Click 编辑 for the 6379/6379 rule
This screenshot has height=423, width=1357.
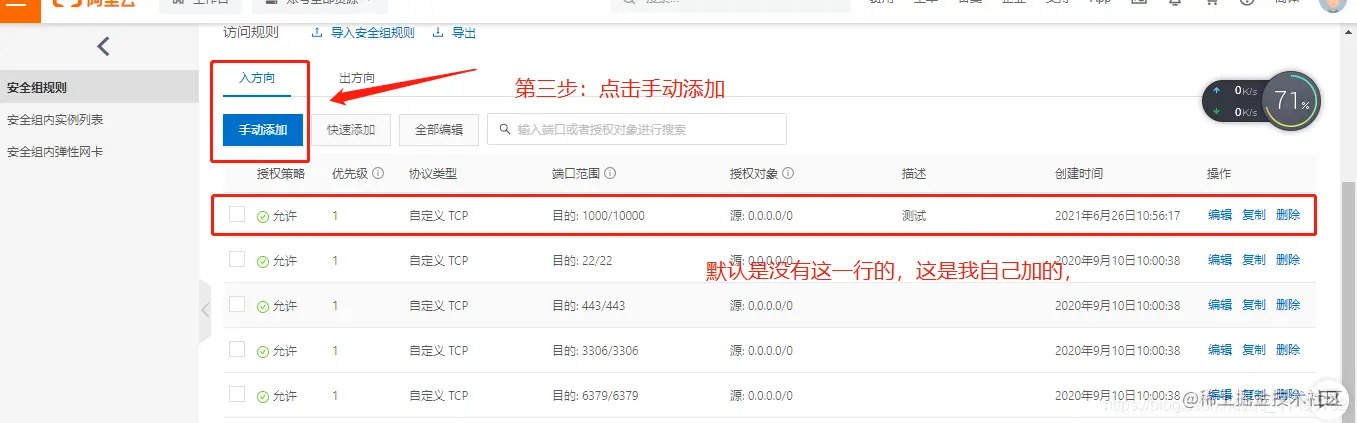click(x=1220, y=395)
